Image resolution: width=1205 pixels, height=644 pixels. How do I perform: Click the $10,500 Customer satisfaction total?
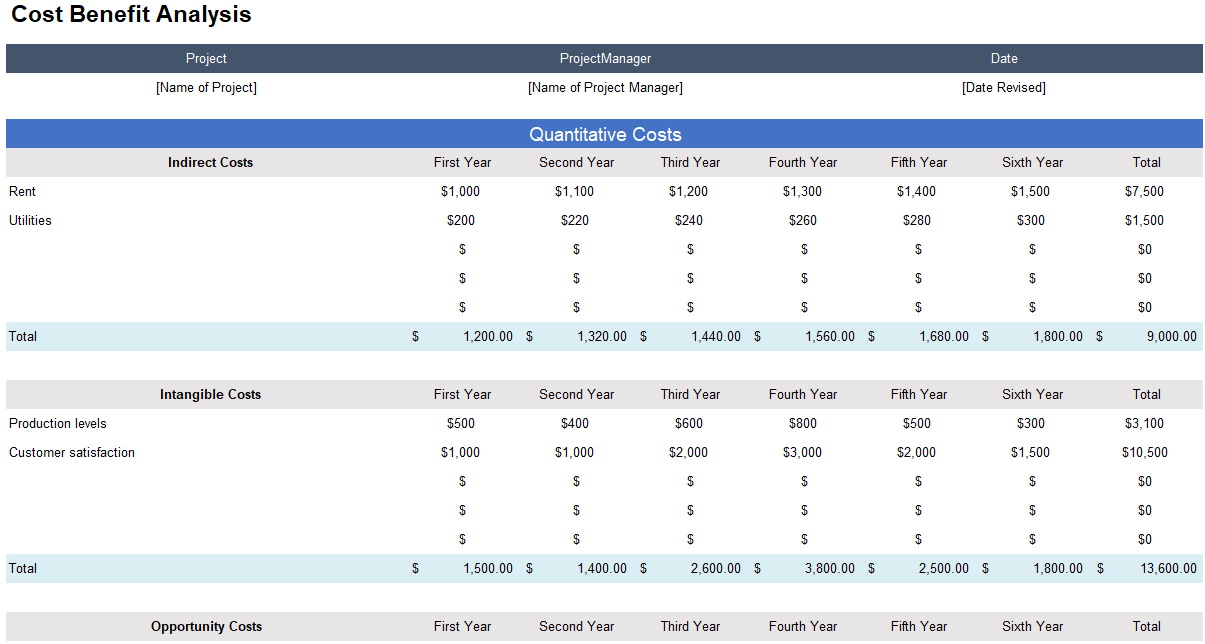(1147, 452)
